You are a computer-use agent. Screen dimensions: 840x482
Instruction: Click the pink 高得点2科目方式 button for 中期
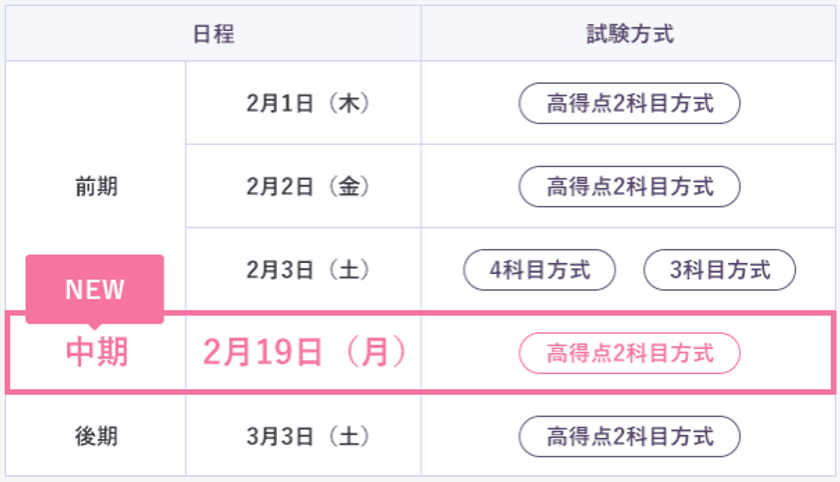(x=629, y=353)
